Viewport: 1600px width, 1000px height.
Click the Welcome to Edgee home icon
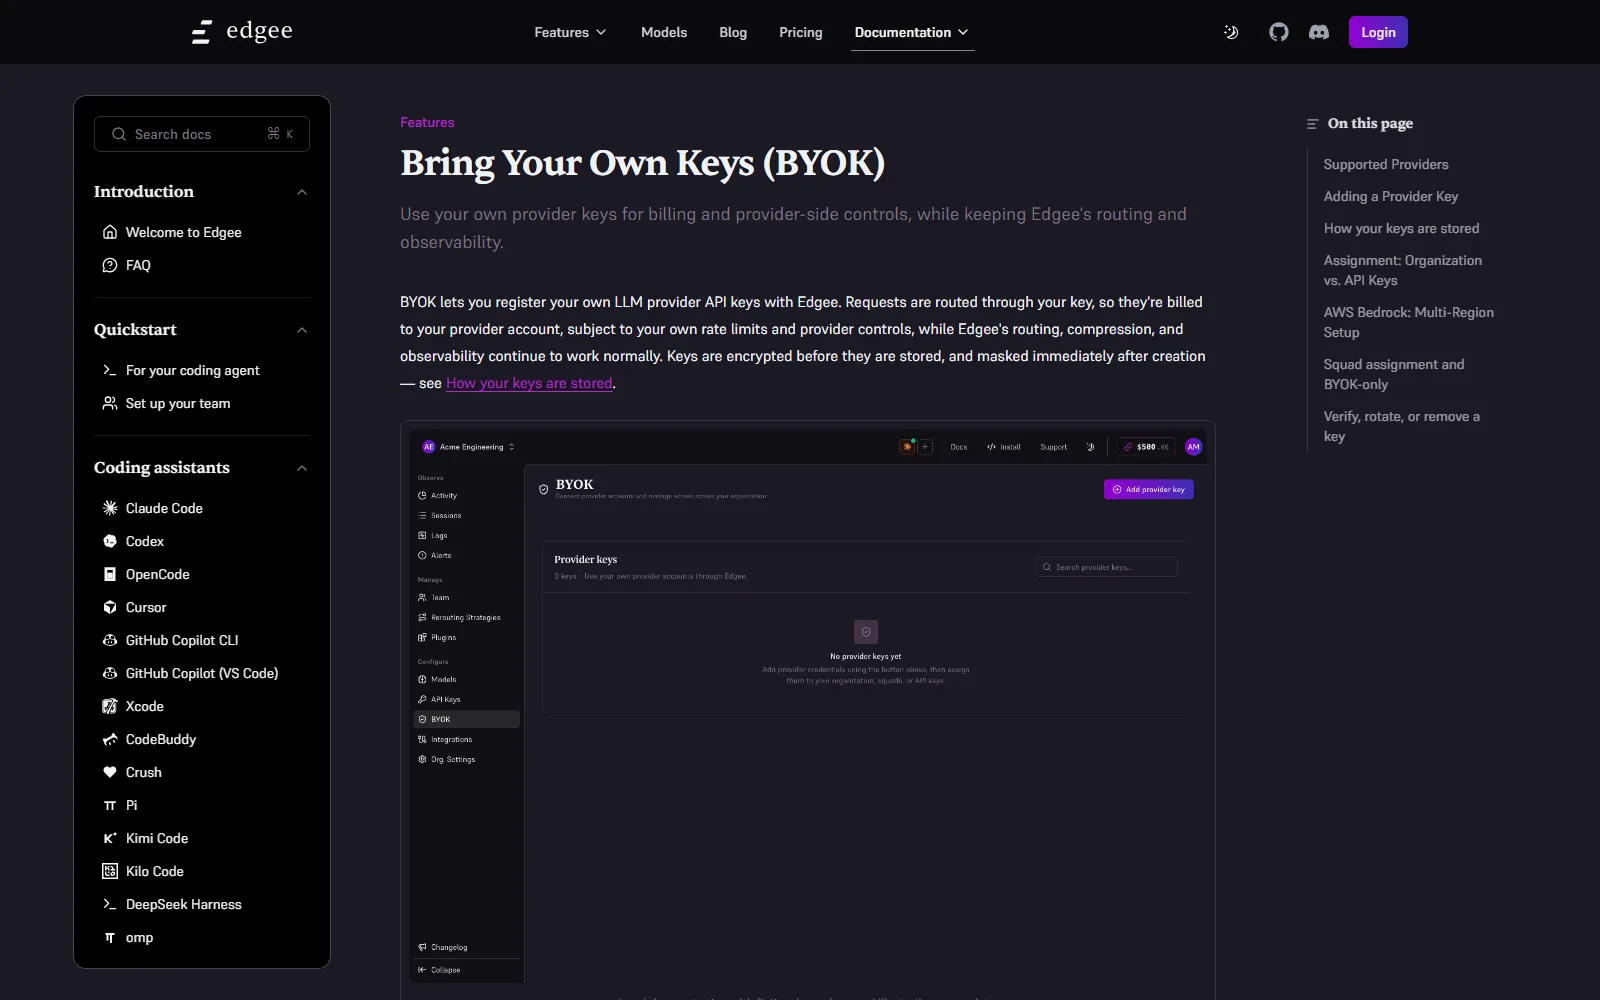pos(110,232)
